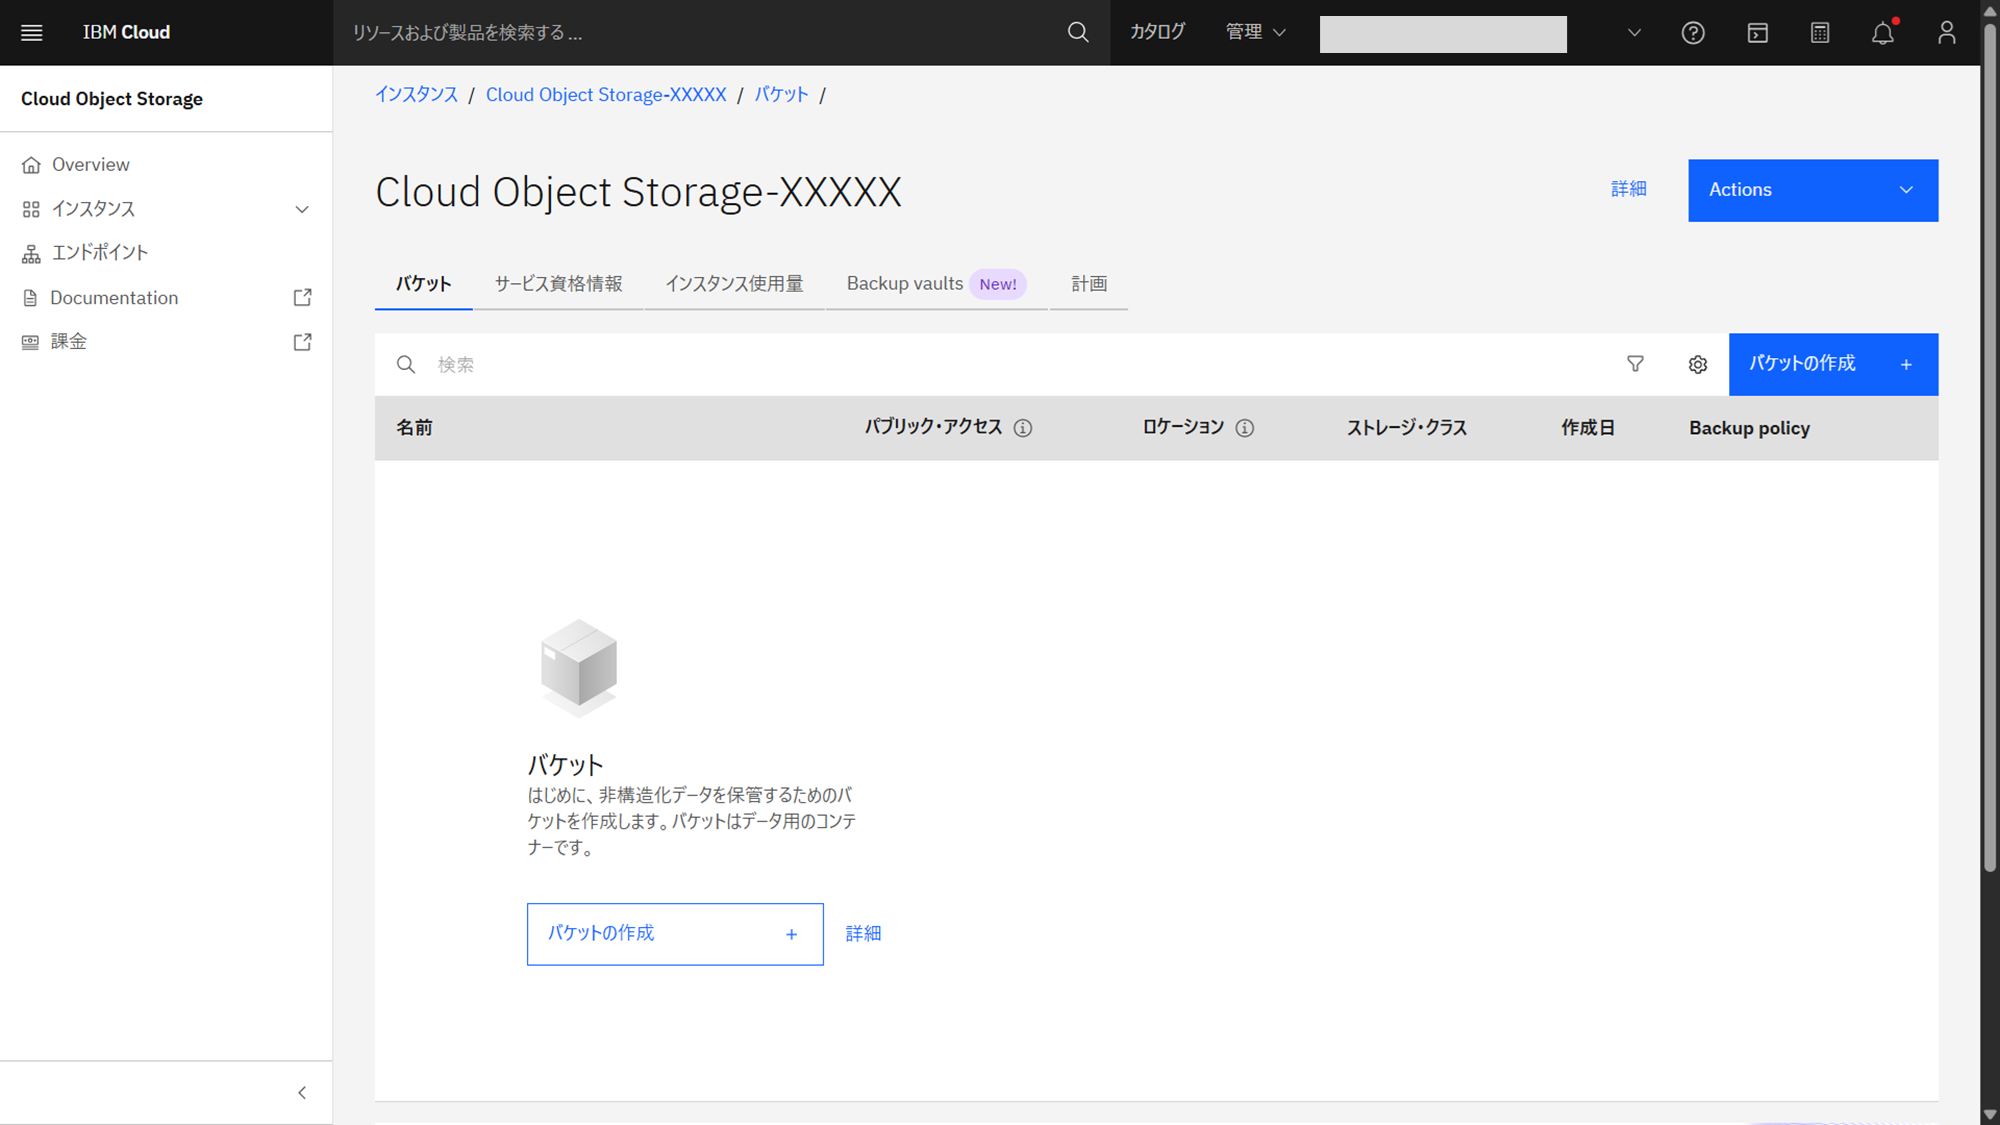Show info for パブリック・アクセス column

click(x=1022, y=428)
